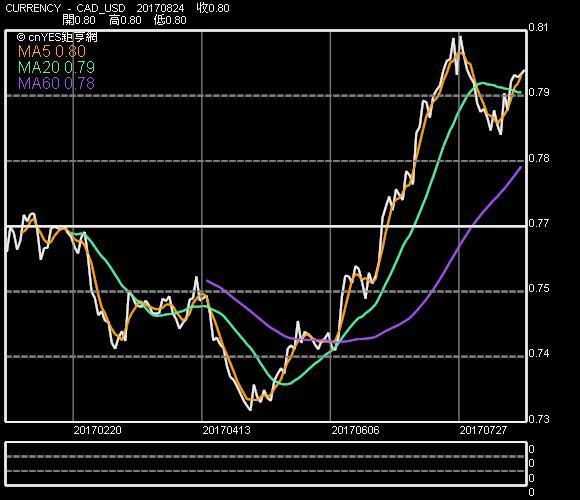Viewport: 580px width, 500px height.
Task: Click the lower indicator sub-panel
Action: (266, 463)
